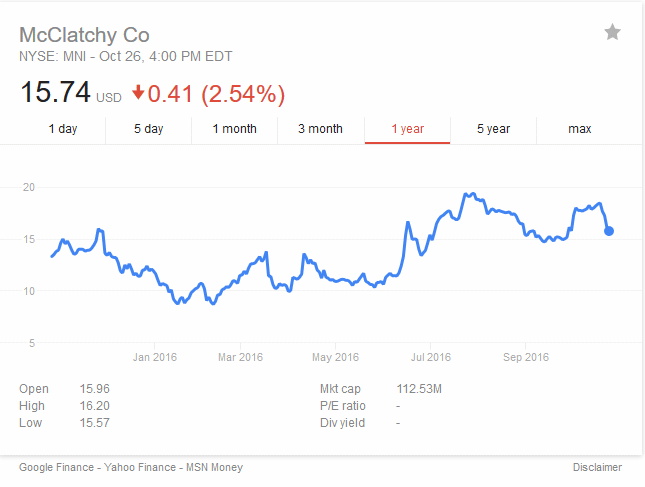Show the 5 year chart

coord(493,129)
